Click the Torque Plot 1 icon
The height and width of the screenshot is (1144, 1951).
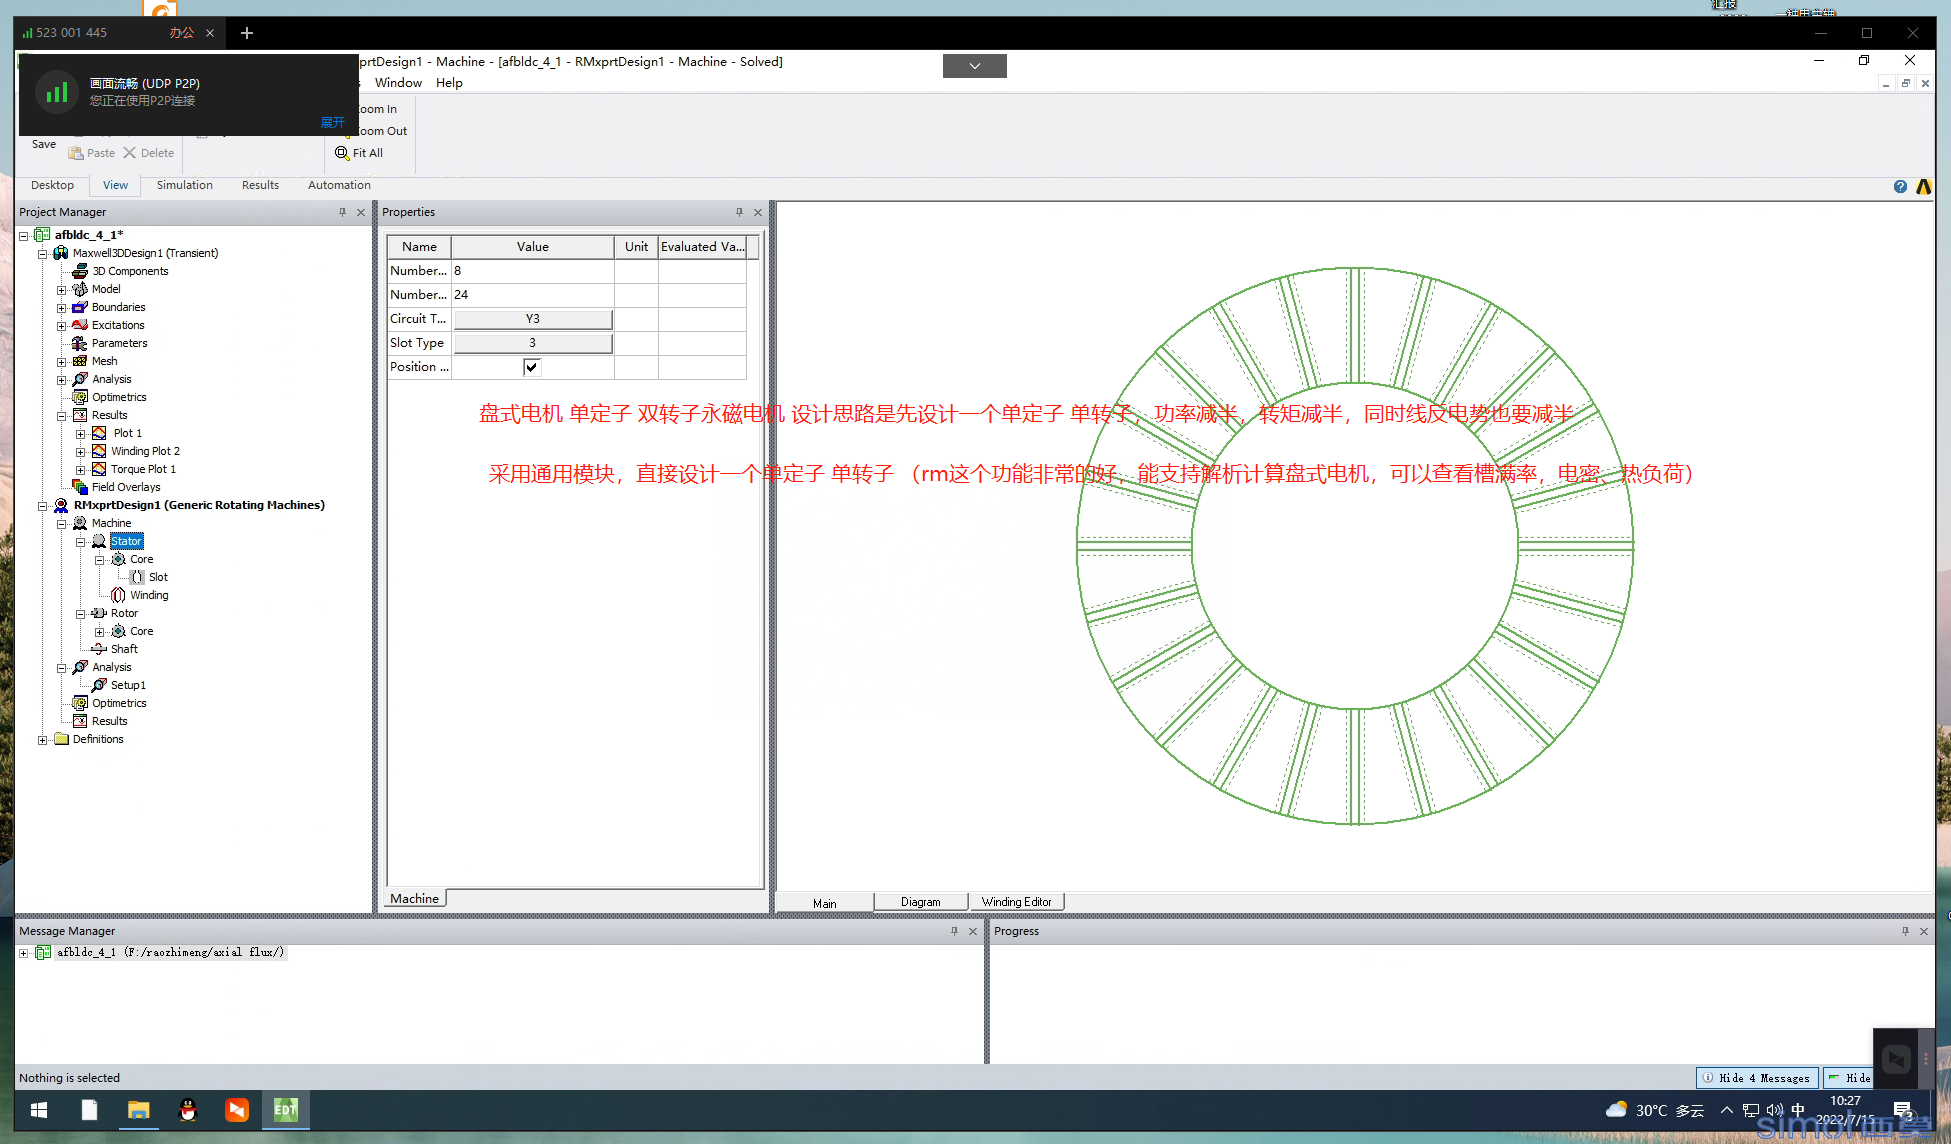(99, 469)
